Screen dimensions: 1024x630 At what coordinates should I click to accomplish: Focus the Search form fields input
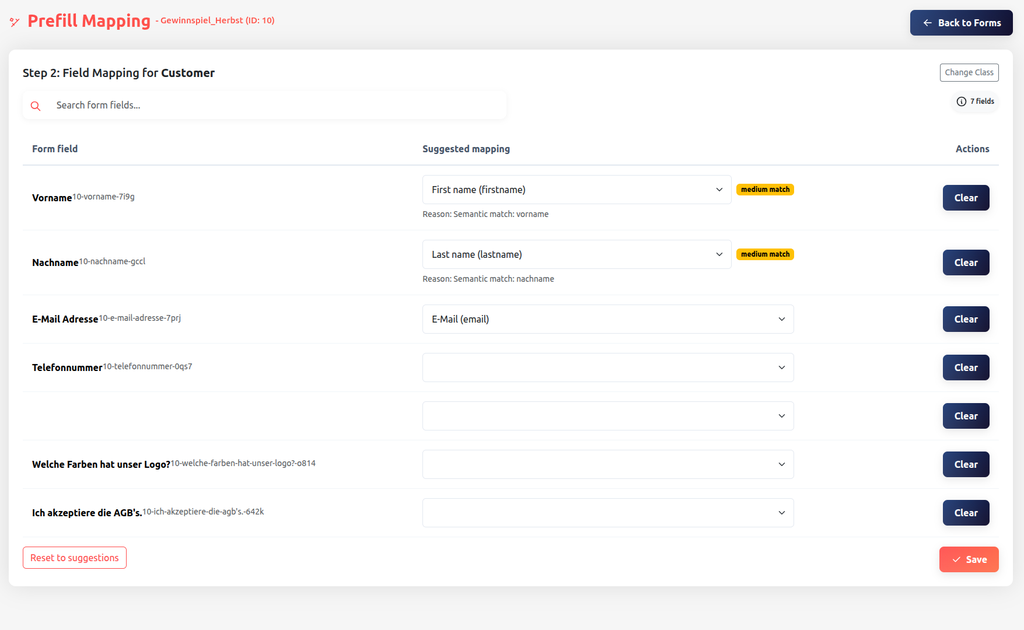pyautogui.click(x=264, y=105)
